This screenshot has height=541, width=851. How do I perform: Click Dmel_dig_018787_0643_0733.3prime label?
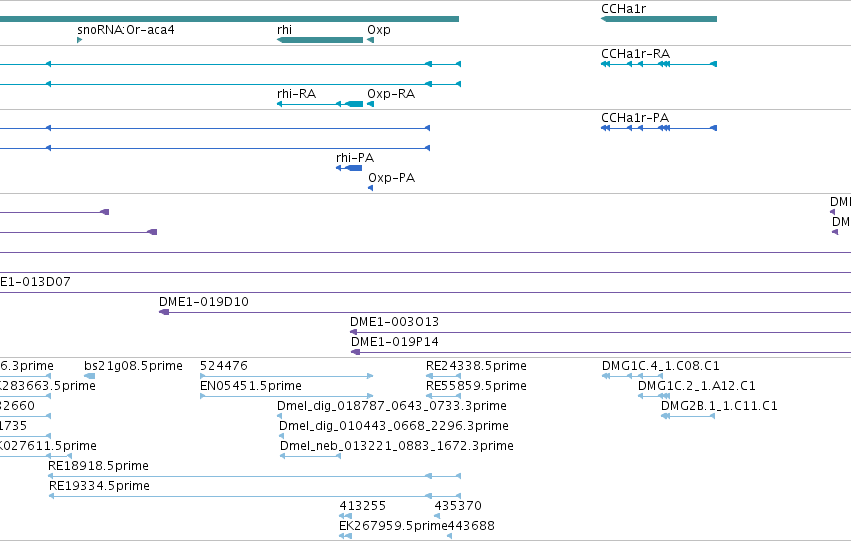(x=392, y=406)
